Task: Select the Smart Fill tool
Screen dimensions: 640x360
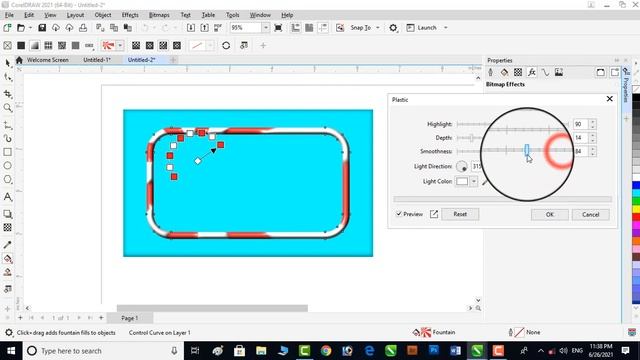Action: click(x=7, y=272)
